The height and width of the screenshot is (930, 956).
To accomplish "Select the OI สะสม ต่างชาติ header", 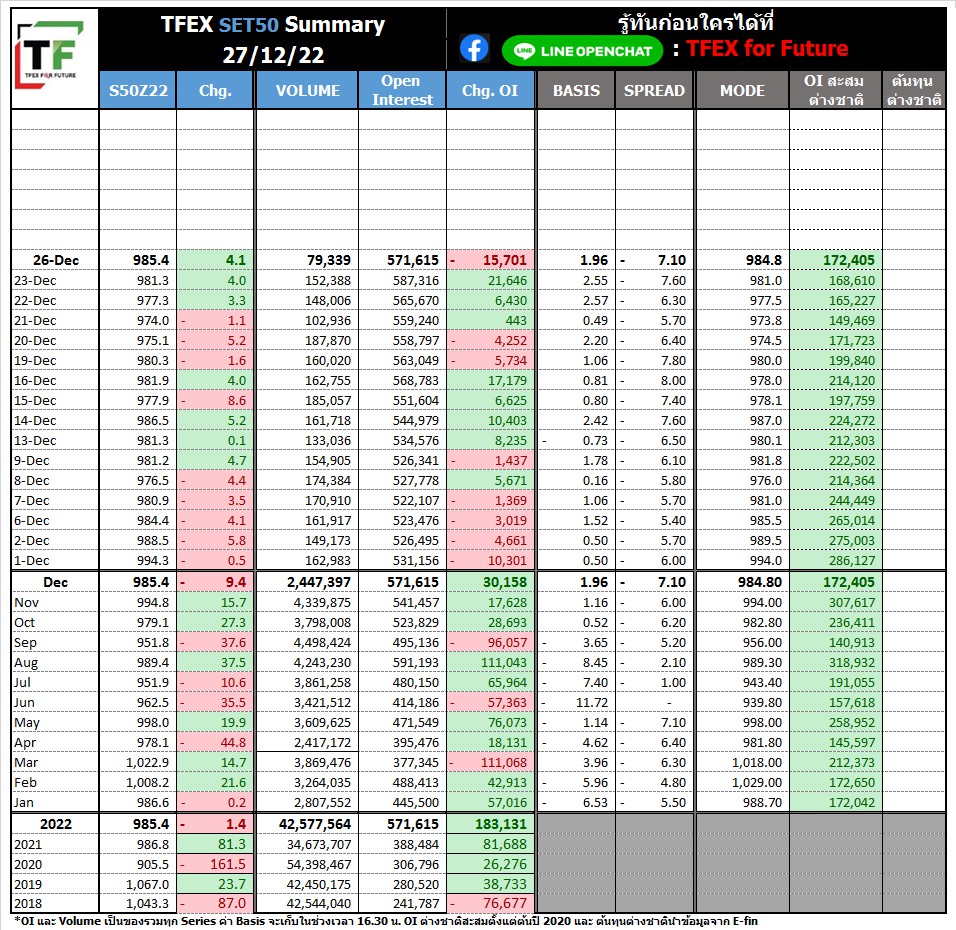I will [x=835, y=90].
